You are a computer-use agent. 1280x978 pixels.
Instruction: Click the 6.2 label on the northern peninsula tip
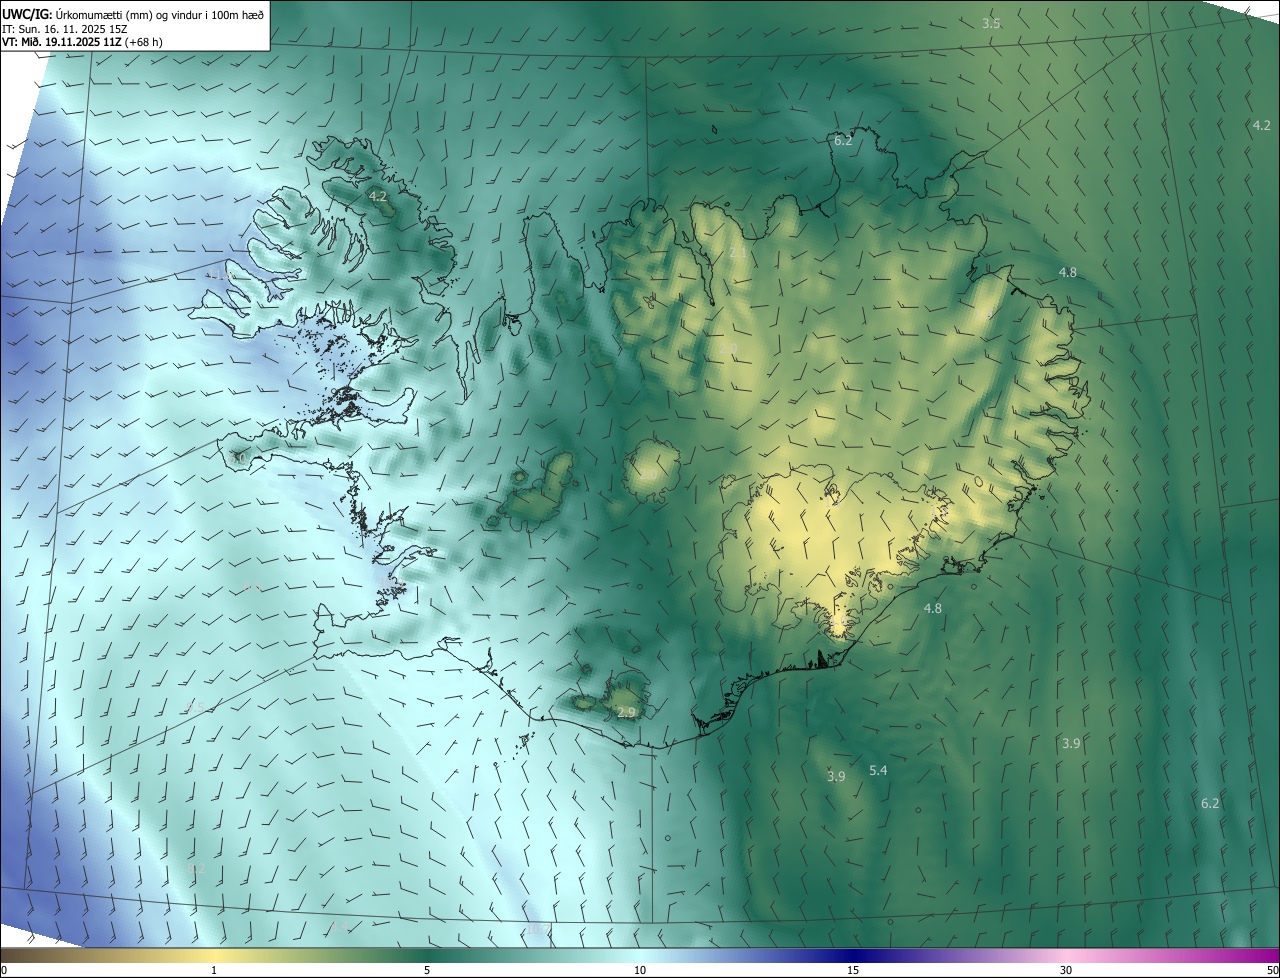[x=843, y=141]
